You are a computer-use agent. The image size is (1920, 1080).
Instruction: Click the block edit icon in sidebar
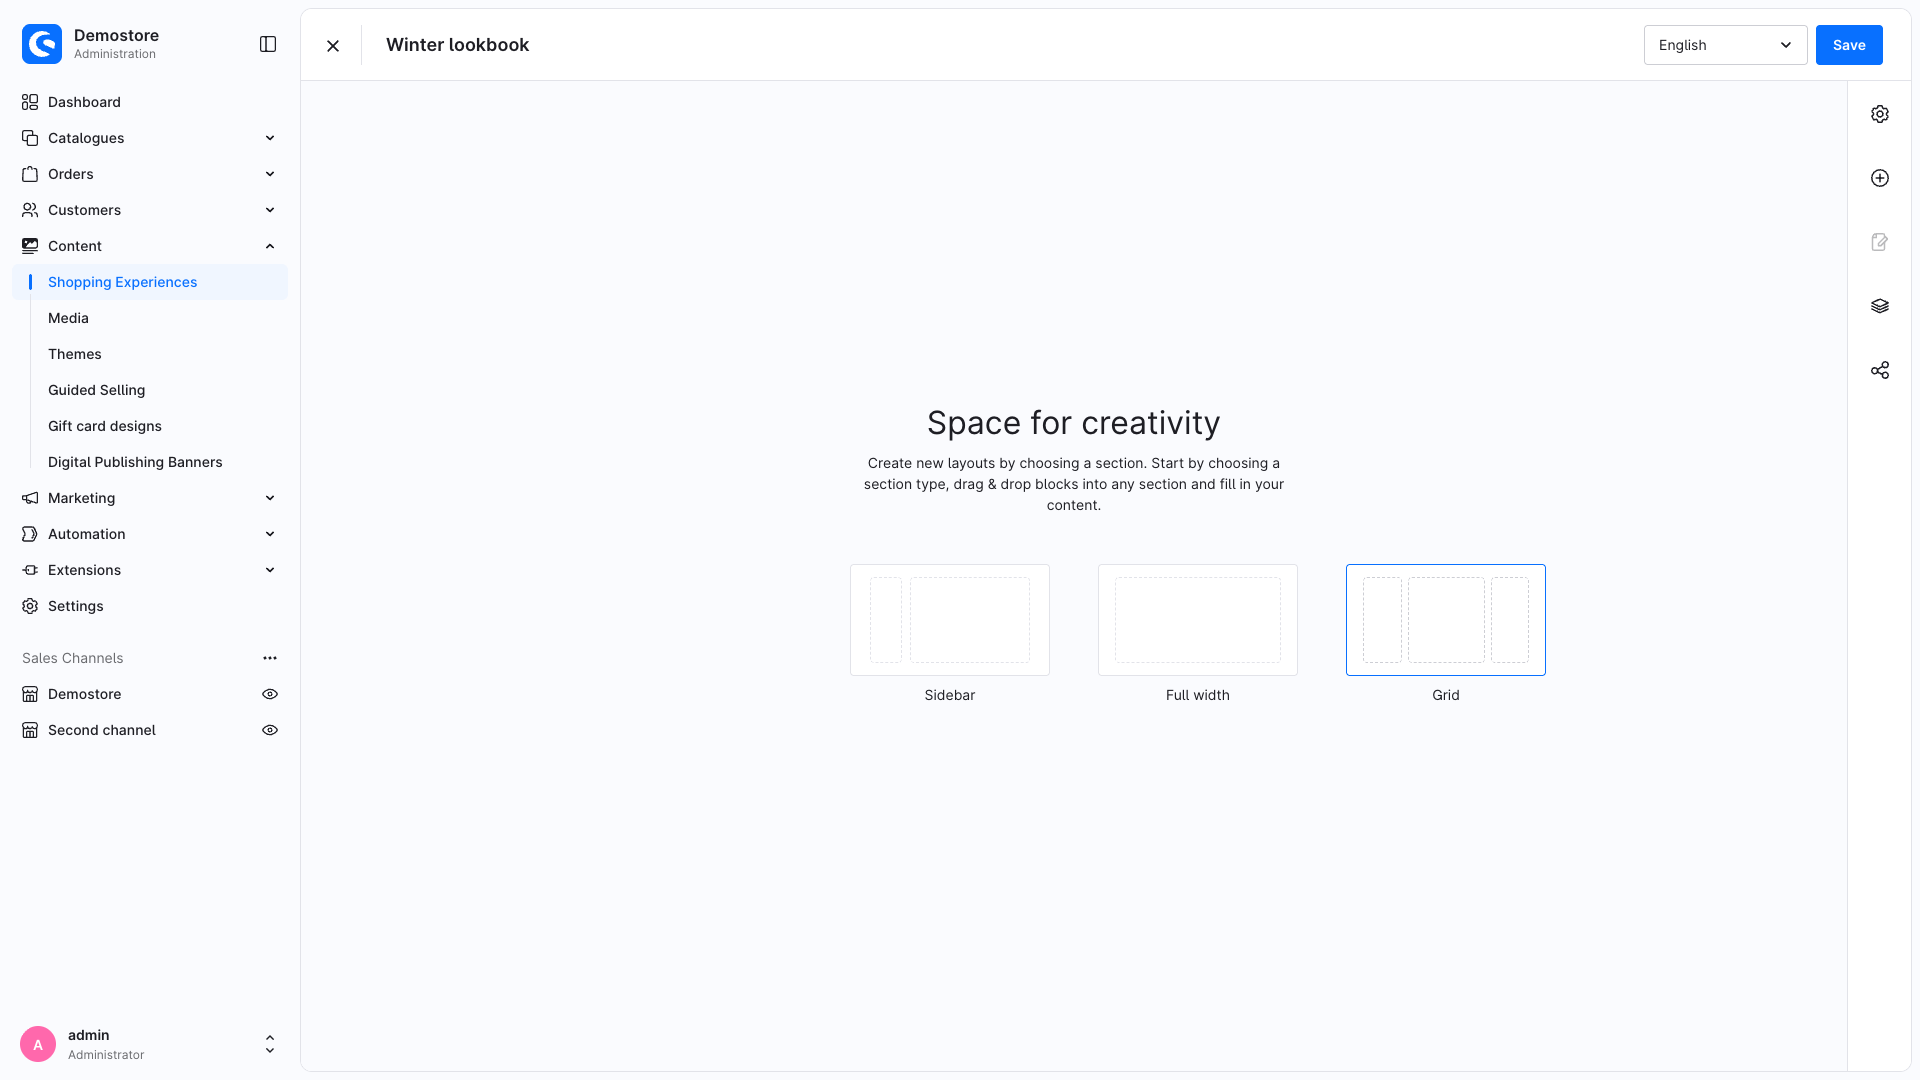(x=1880, y=242)
